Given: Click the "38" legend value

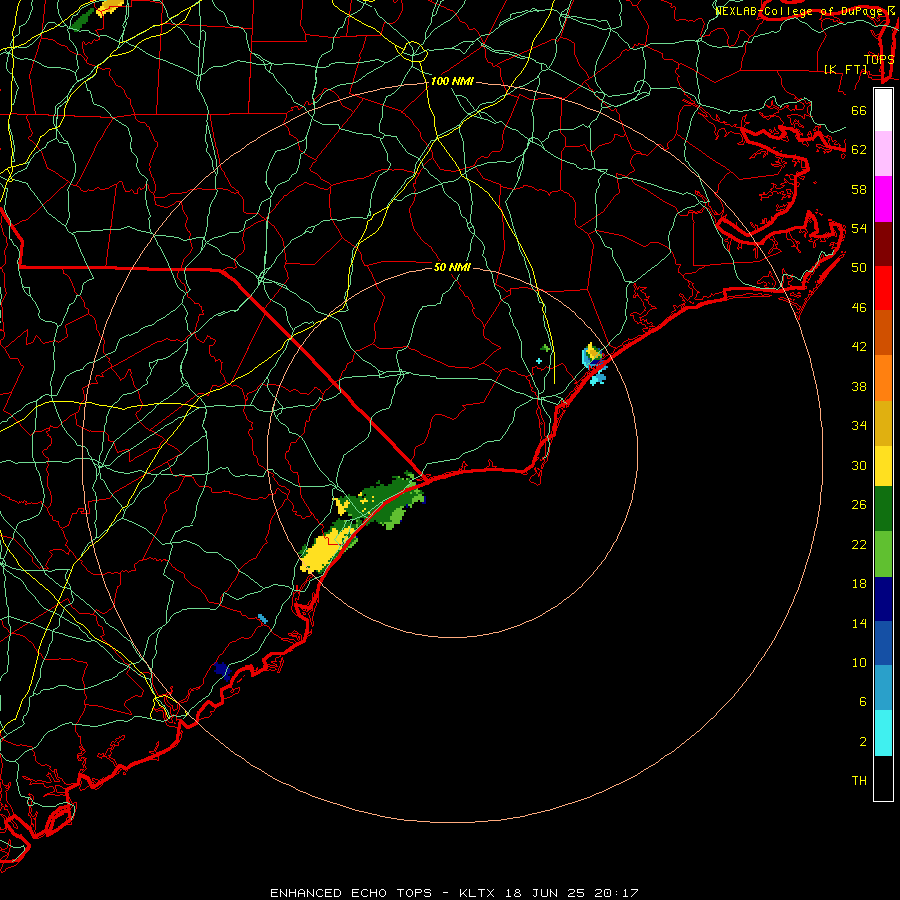Looking at the screenshot, I should (859, 386).
